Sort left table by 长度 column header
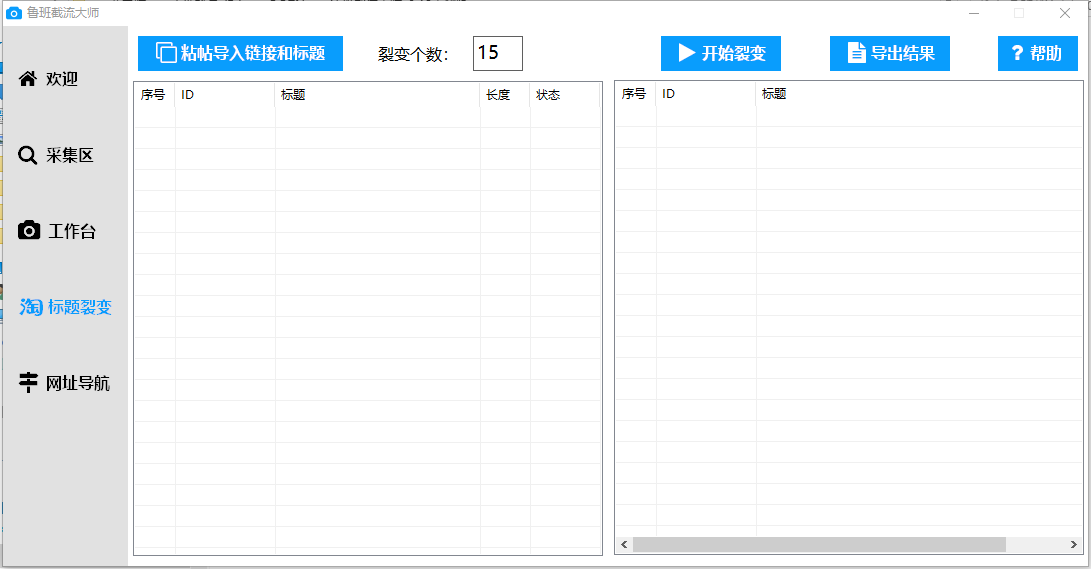 click(498, 95)
